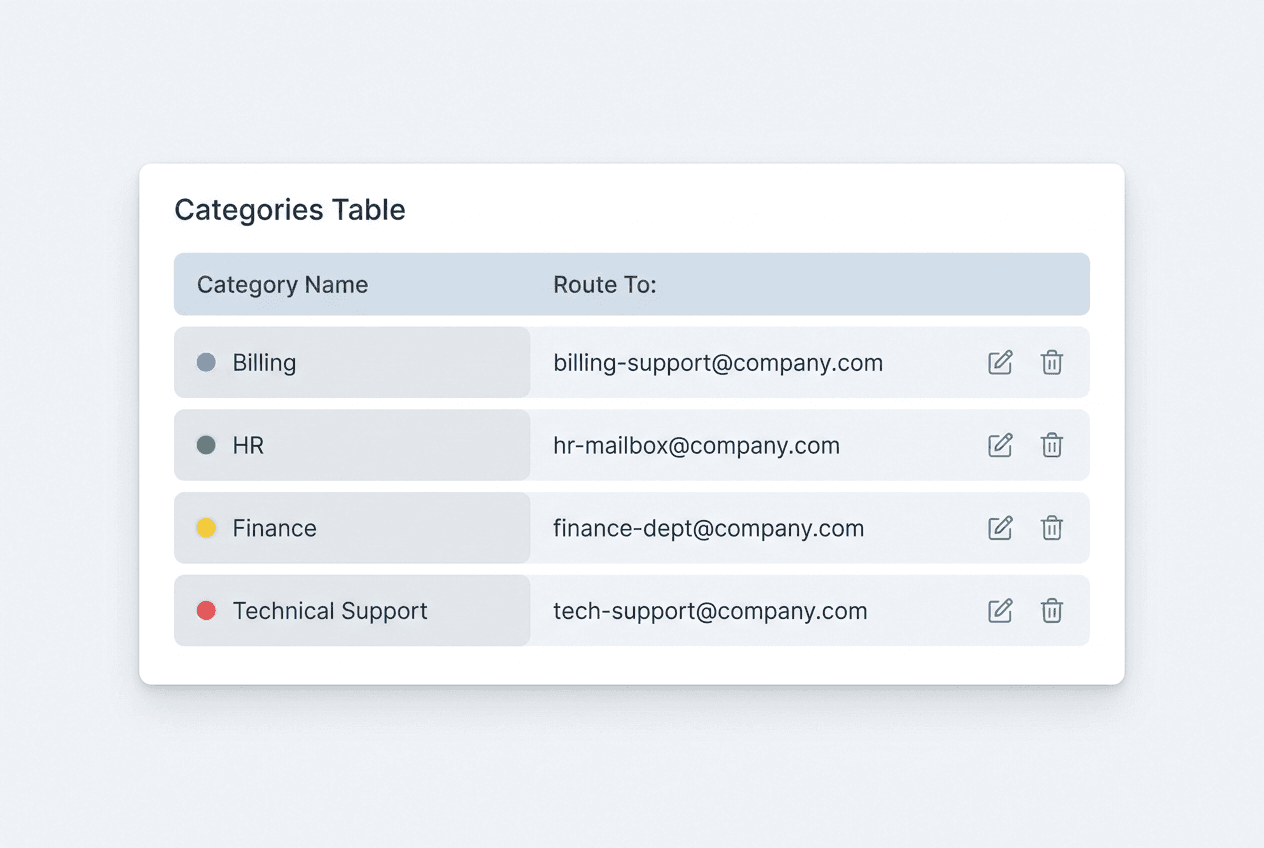
Task: Click the gray-blue Billing color dot
Action: point(206,362)
